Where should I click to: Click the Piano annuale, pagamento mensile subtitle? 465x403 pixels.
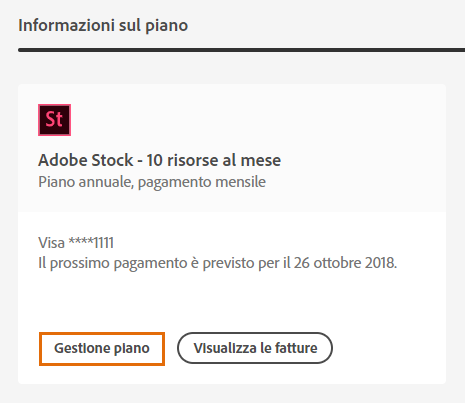click(152, 182)
